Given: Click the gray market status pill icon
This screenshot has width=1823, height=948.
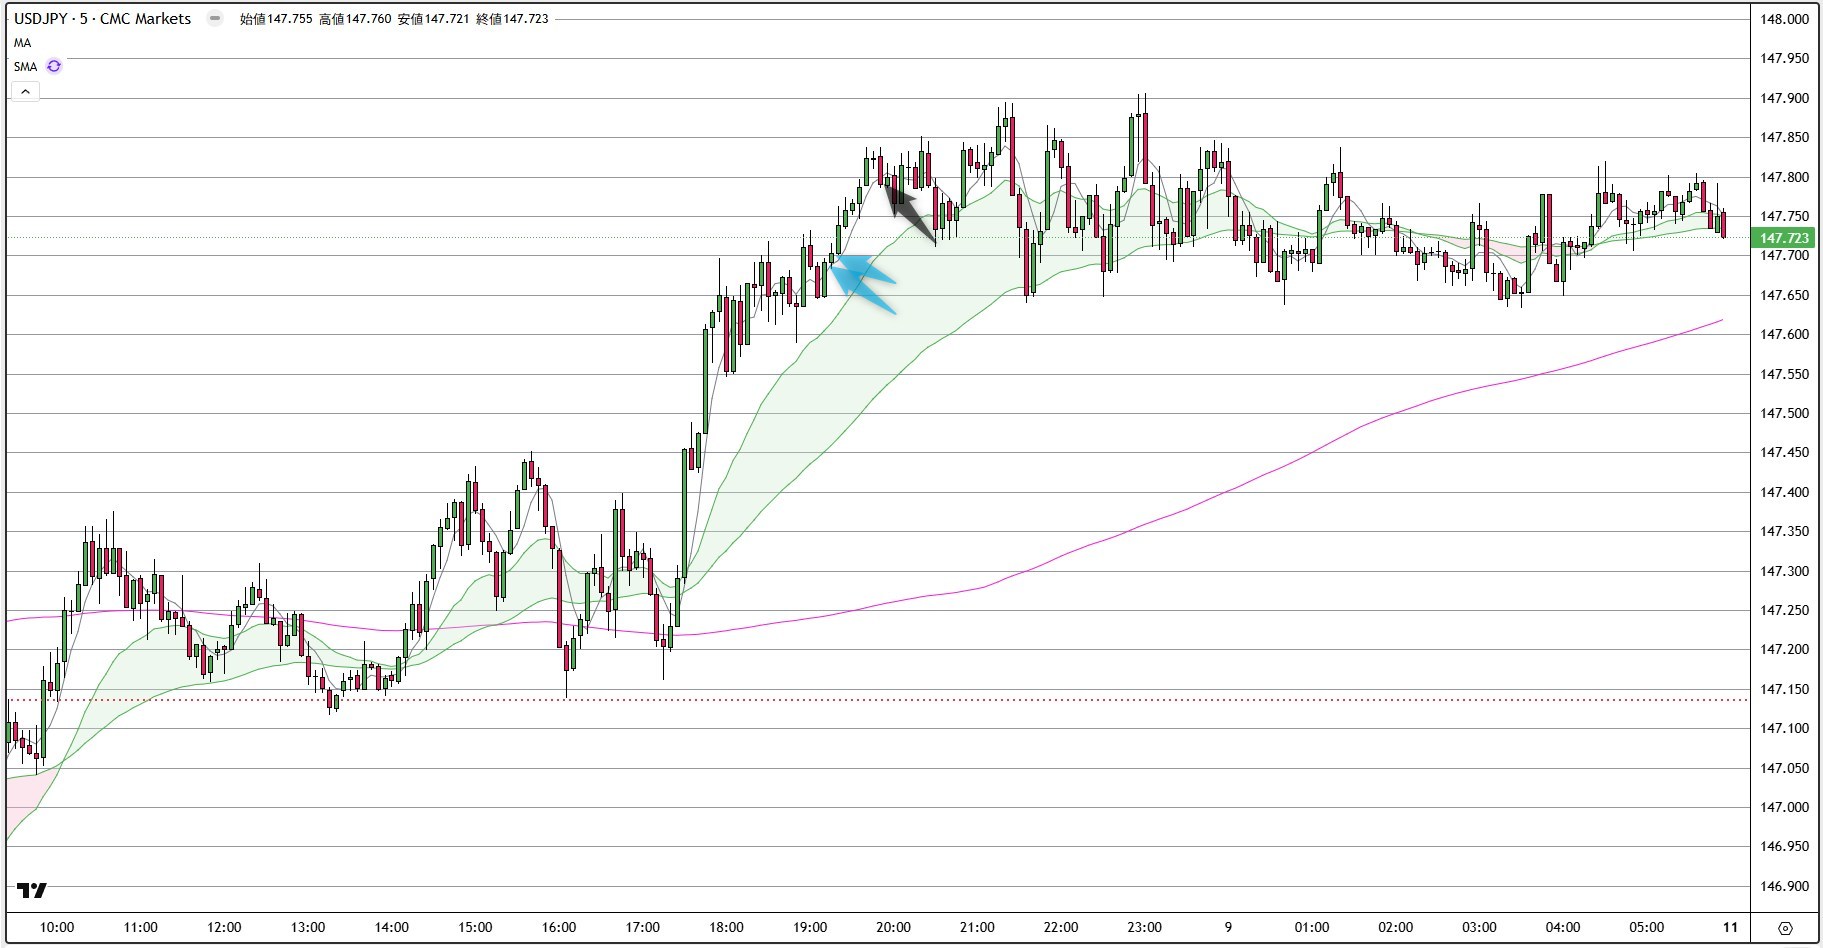Looking at the screenshot, I should (214, 18).
